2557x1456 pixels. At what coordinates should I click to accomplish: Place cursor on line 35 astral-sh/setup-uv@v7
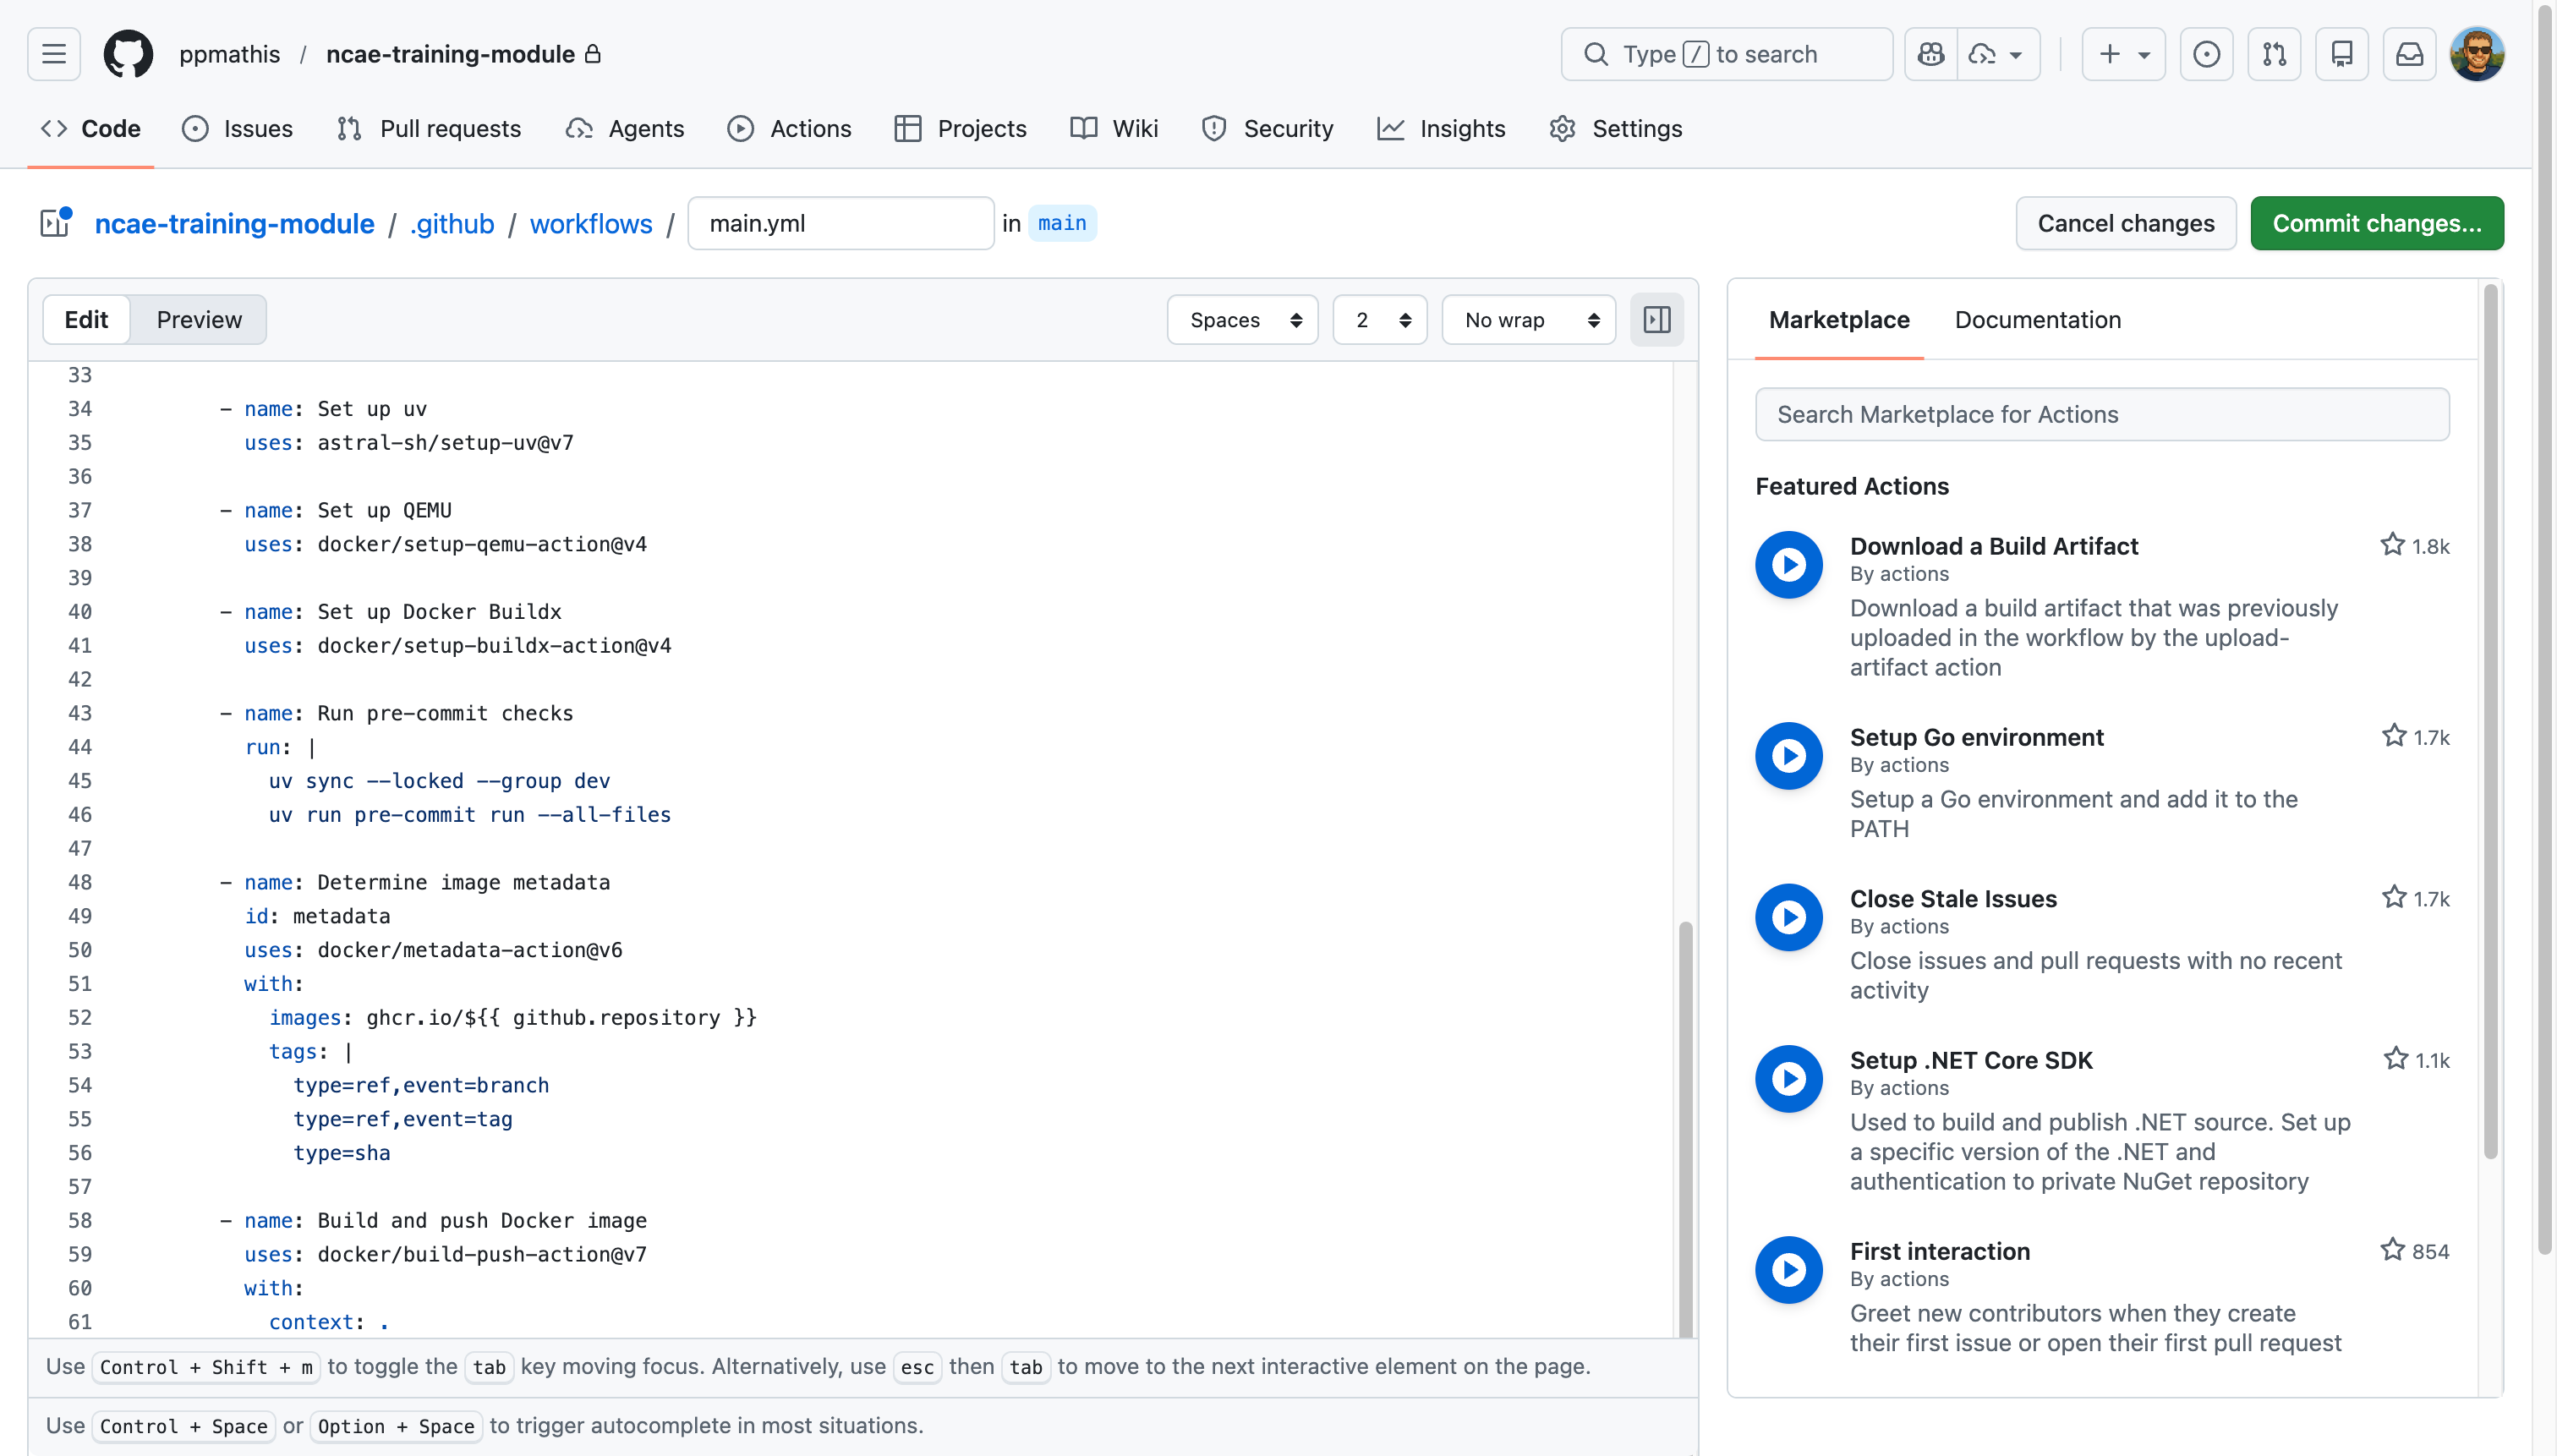445,443
